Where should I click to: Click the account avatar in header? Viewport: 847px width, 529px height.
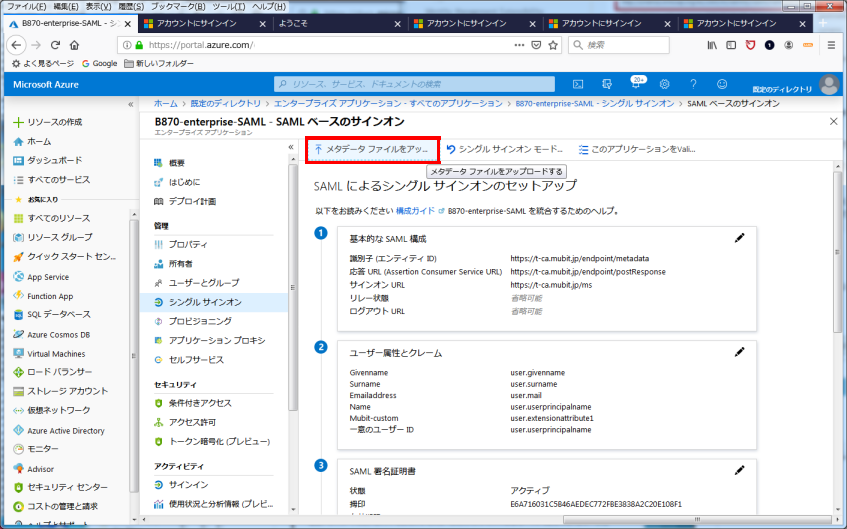829,85
